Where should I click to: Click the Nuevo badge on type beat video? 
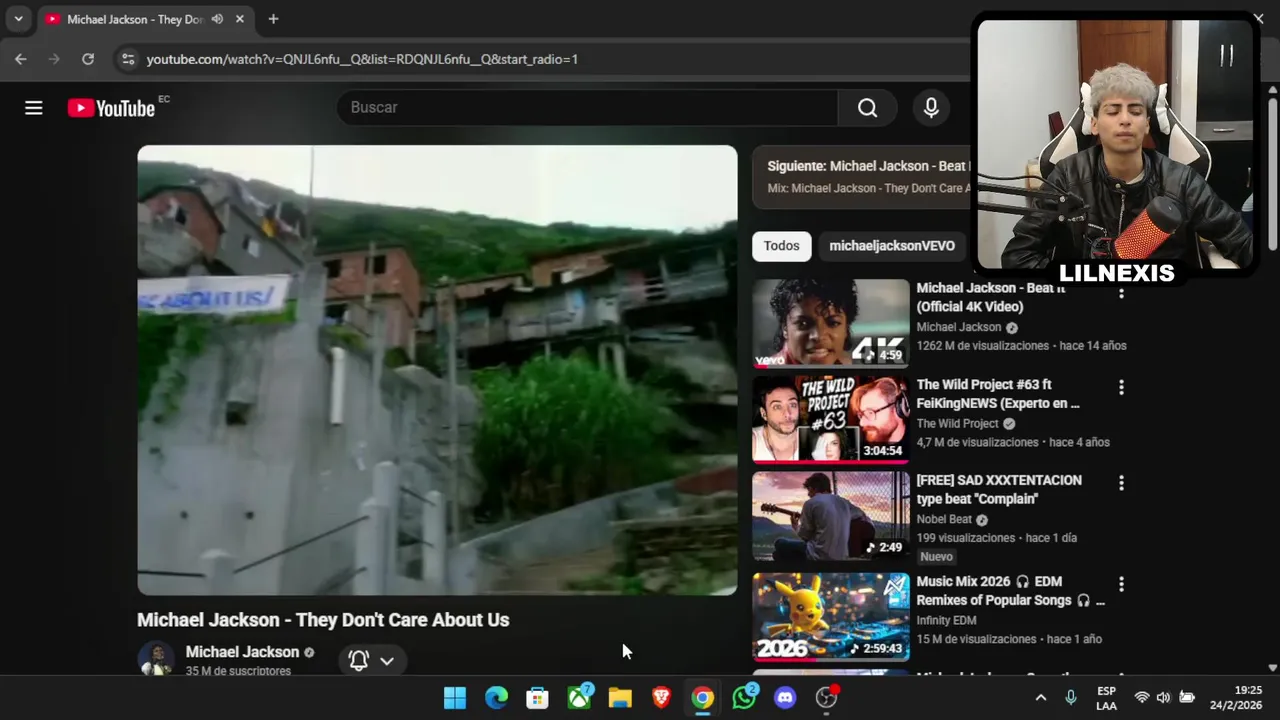click(936, 557)
